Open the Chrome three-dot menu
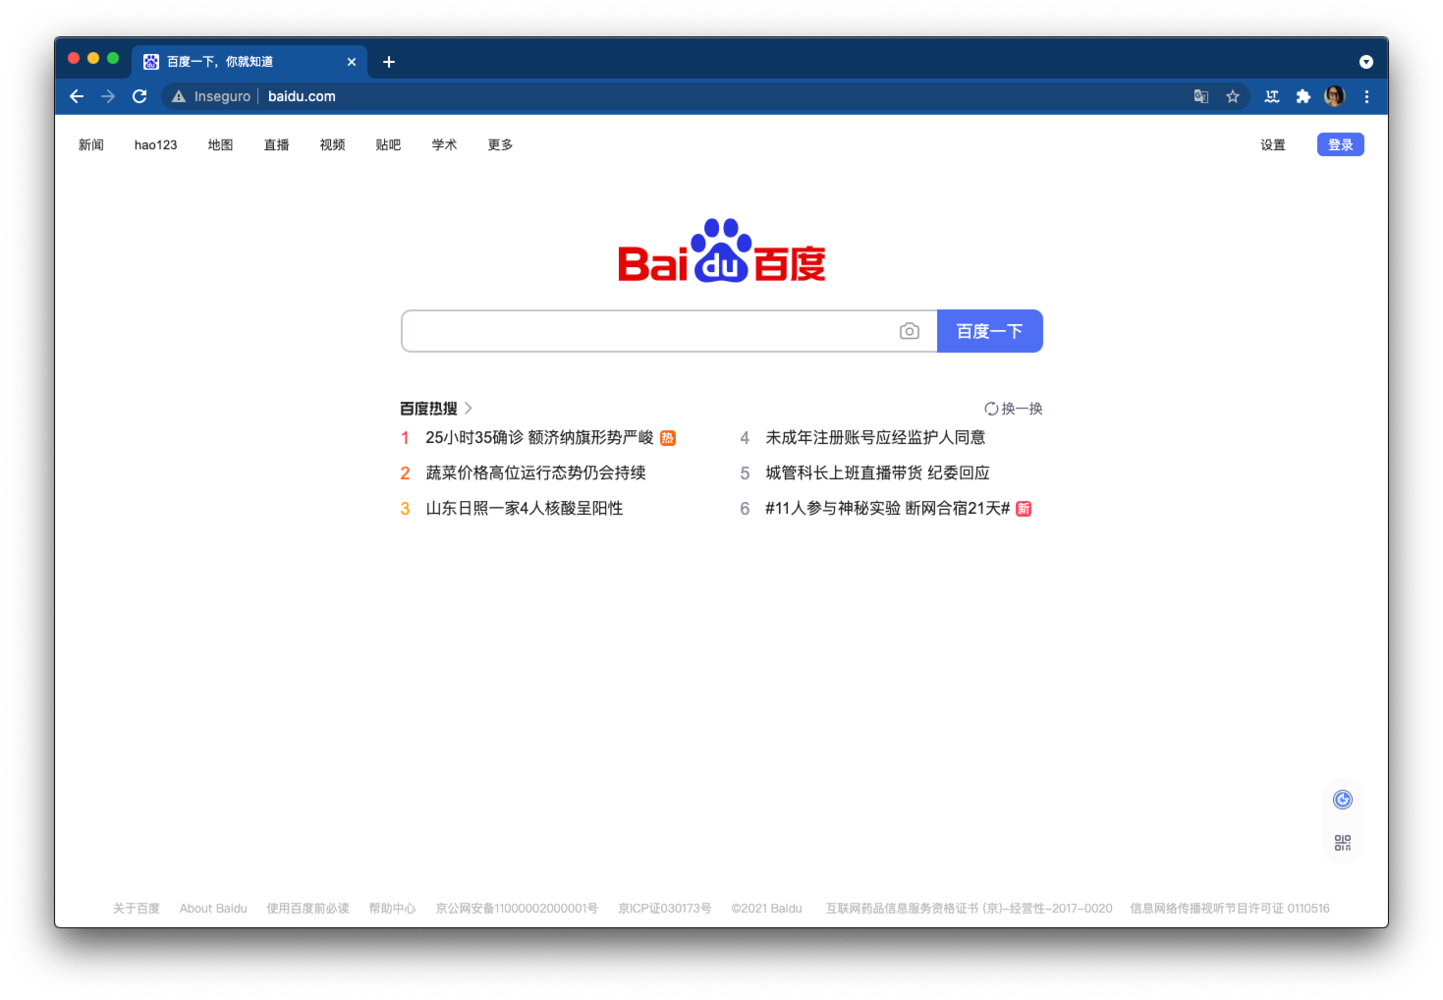 tap(1367, 97)
